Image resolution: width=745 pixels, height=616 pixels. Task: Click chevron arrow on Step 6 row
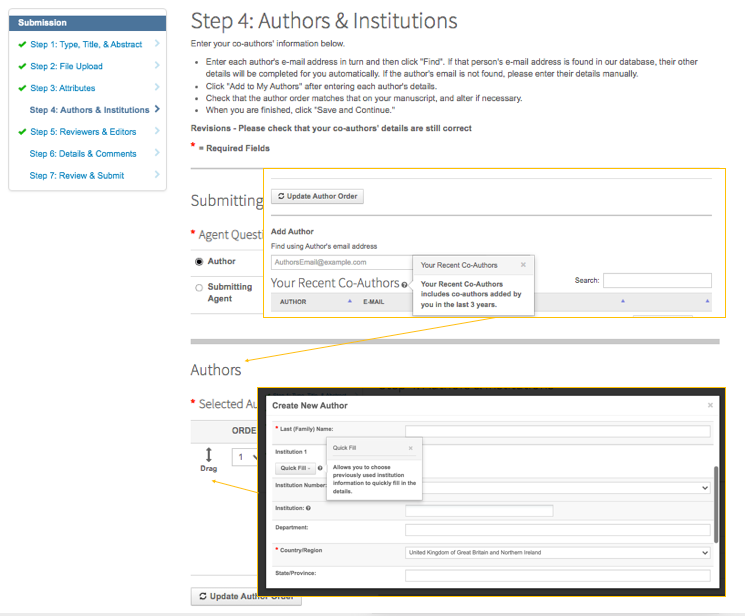pos(157,153)
